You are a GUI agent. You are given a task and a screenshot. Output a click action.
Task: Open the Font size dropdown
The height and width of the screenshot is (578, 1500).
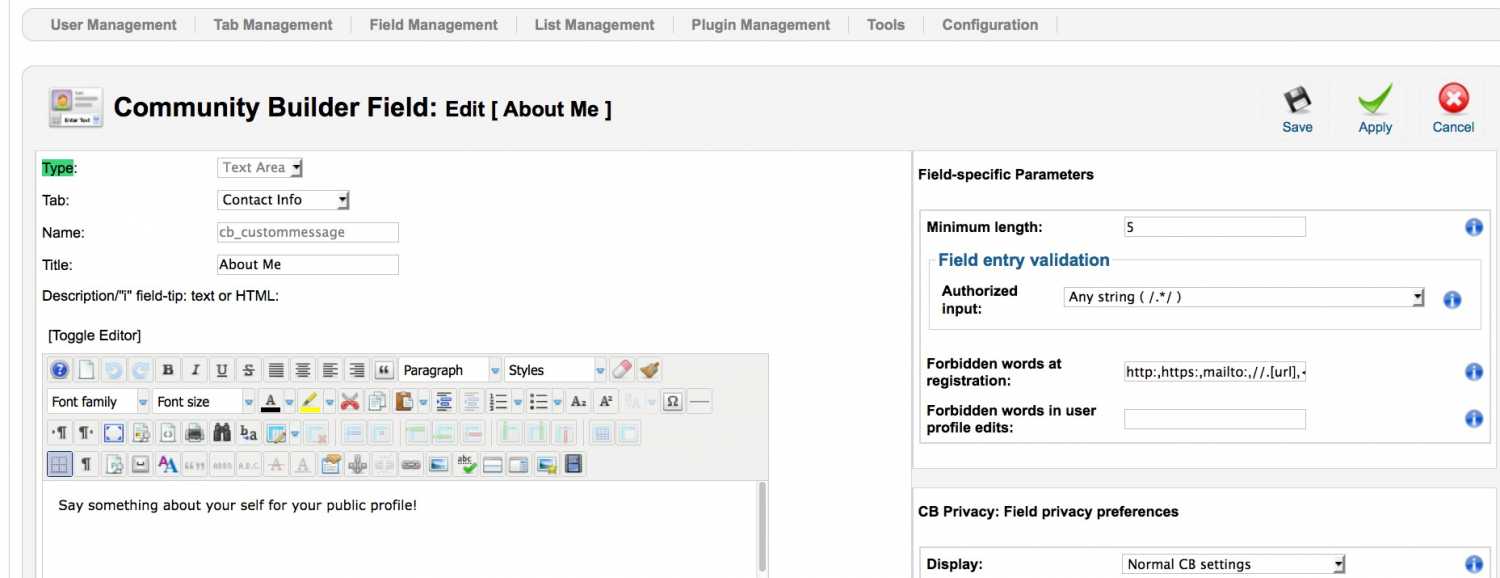[204, 402]
